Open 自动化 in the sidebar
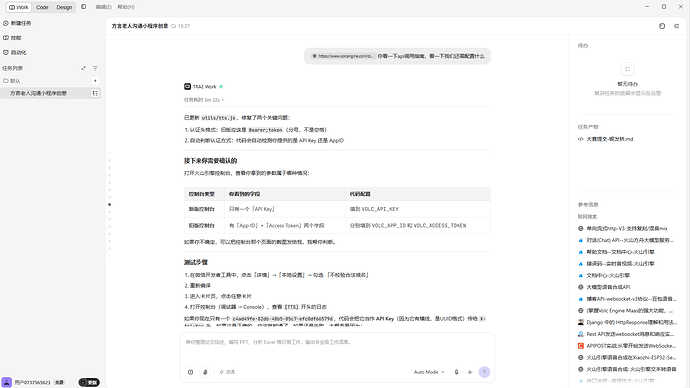 click(x=15, y=52)
